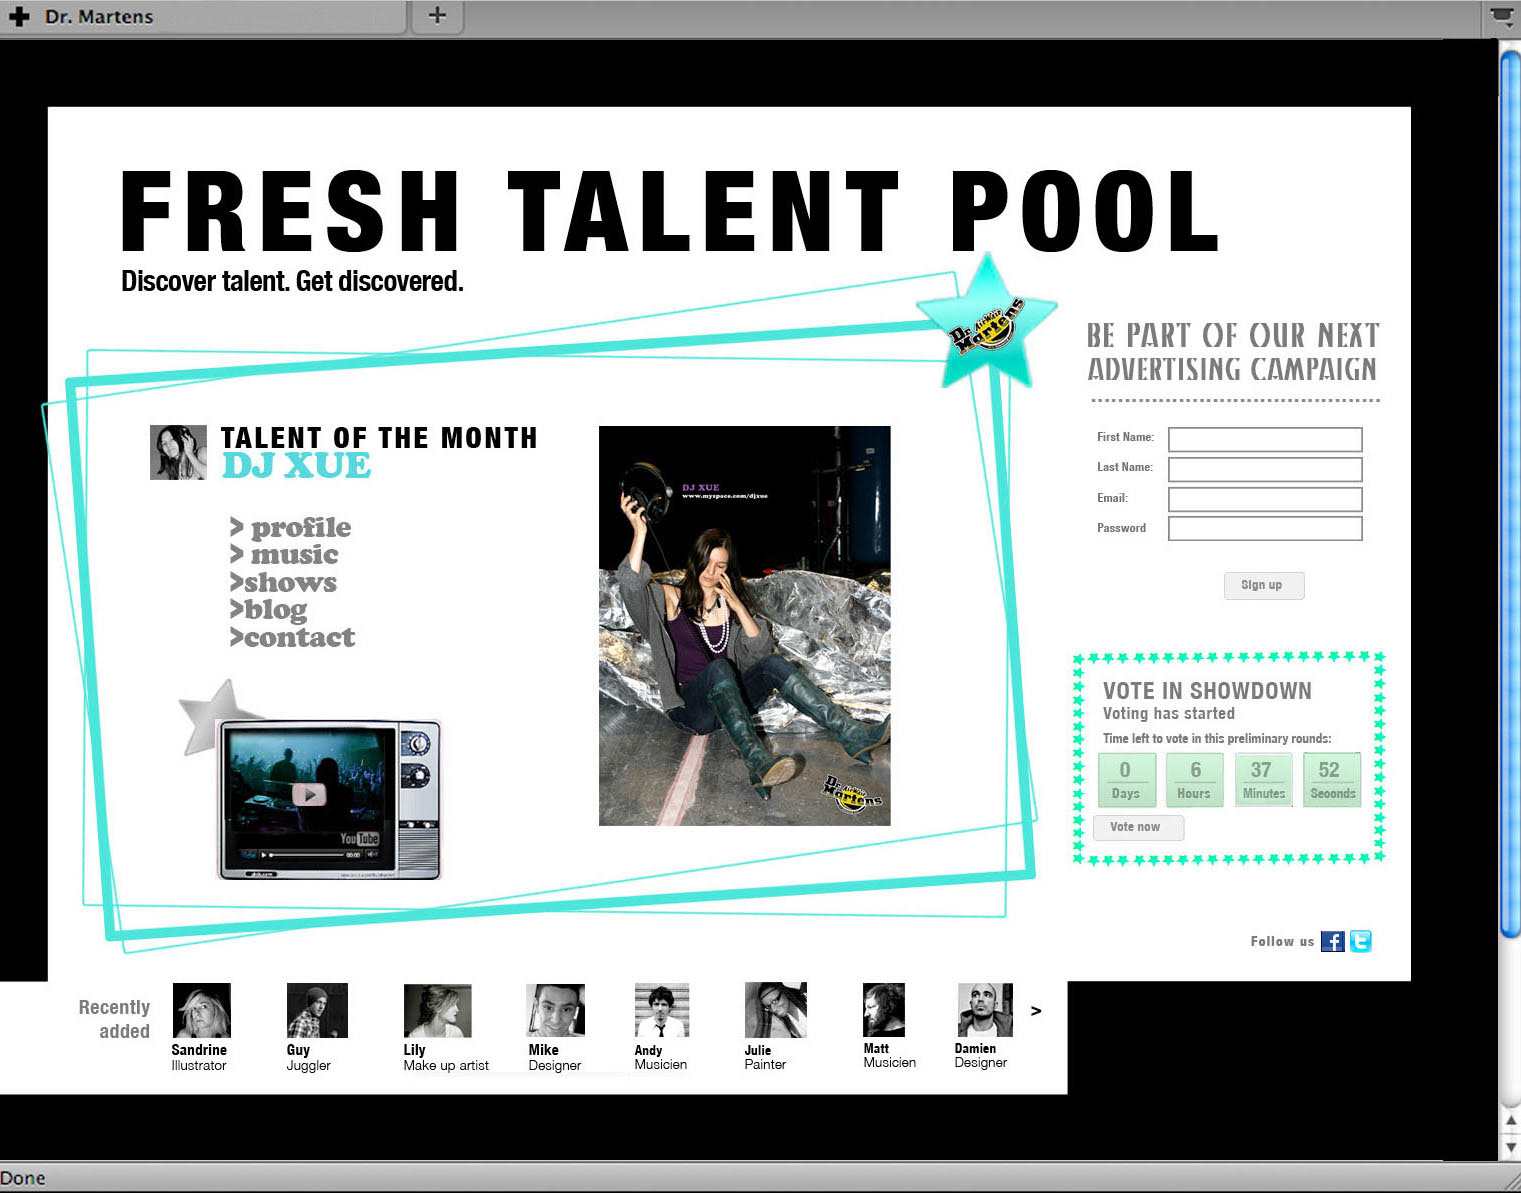Click the 'TALENT OF THE MONTH' heading
This screenshot has width=1521, height=1193.
(379, 438)
